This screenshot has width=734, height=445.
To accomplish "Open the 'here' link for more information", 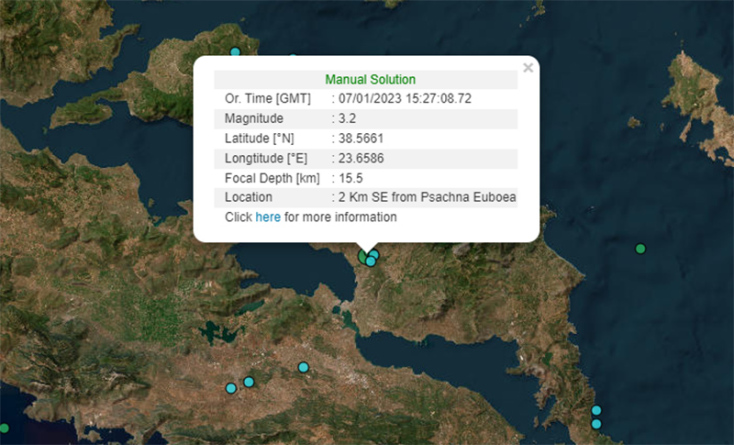I will 268,217.
